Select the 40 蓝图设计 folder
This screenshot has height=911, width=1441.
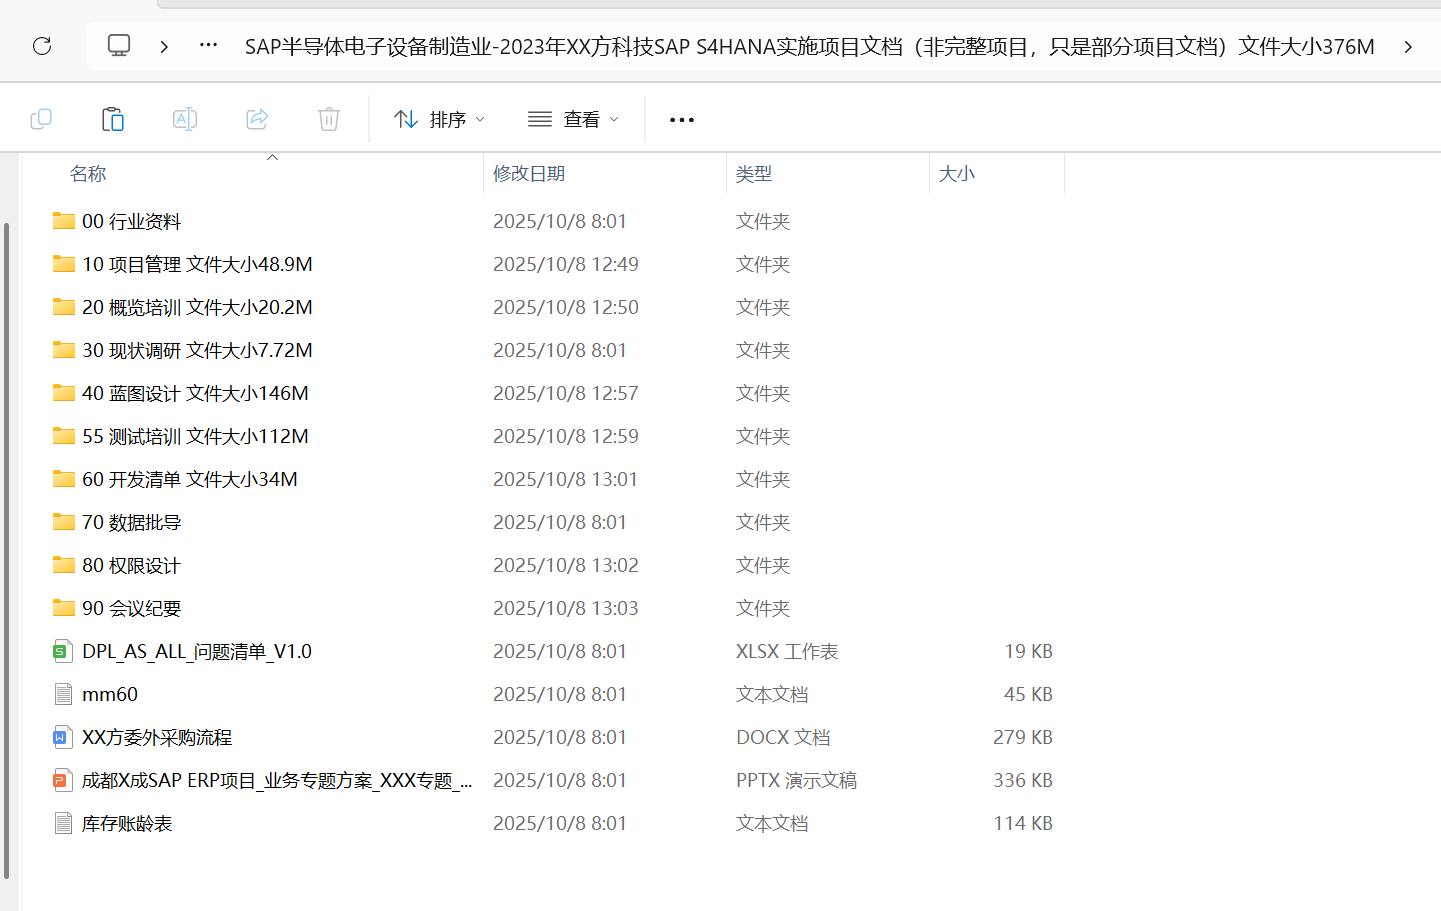(x=195, y=394)
